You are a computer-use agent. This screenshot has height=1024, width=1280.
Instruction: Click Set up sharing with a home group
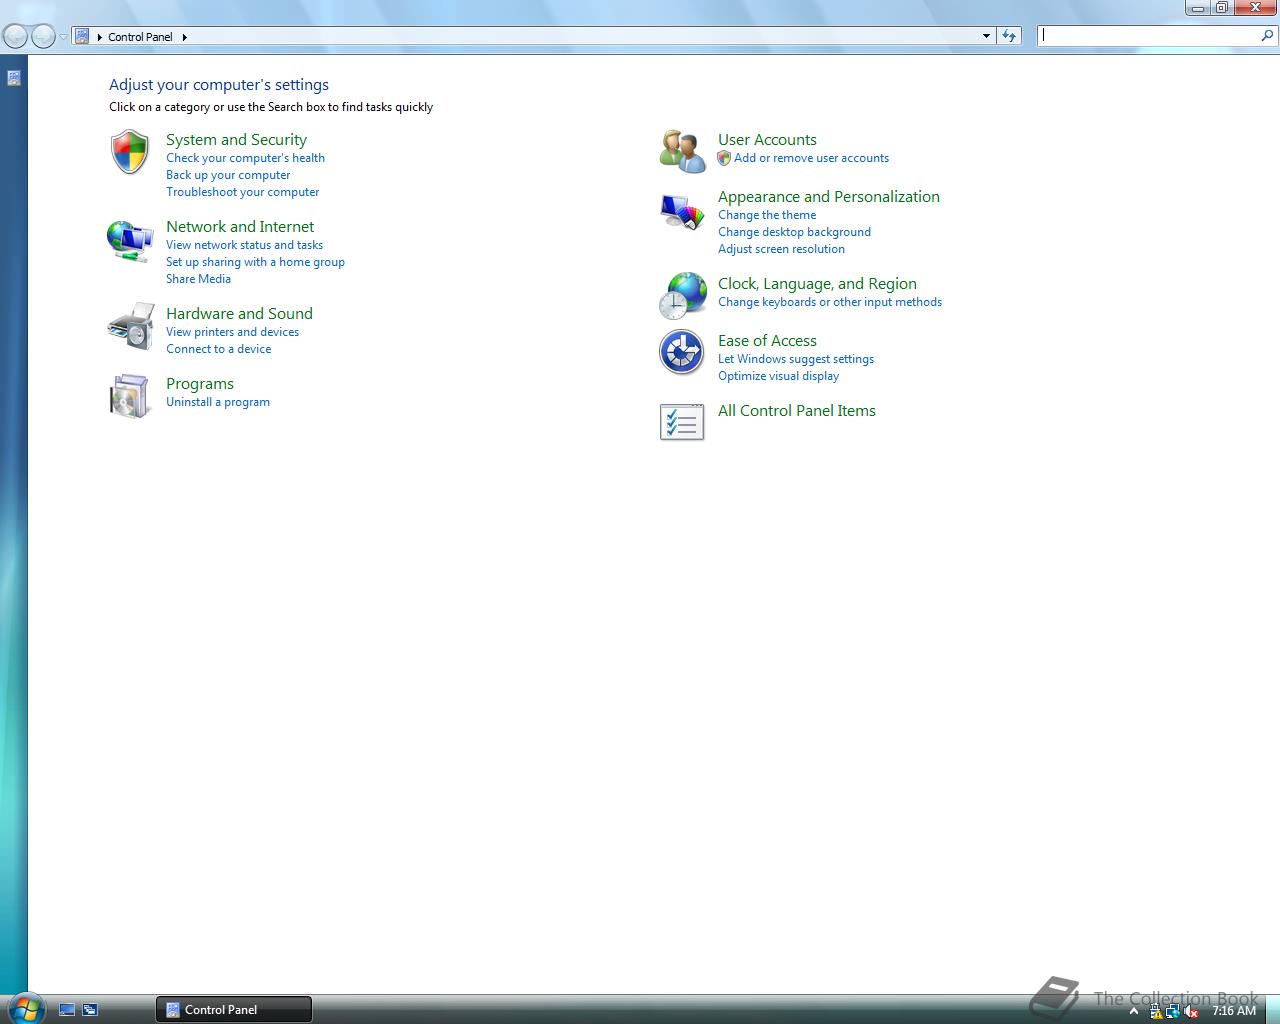tap(255, 262)
